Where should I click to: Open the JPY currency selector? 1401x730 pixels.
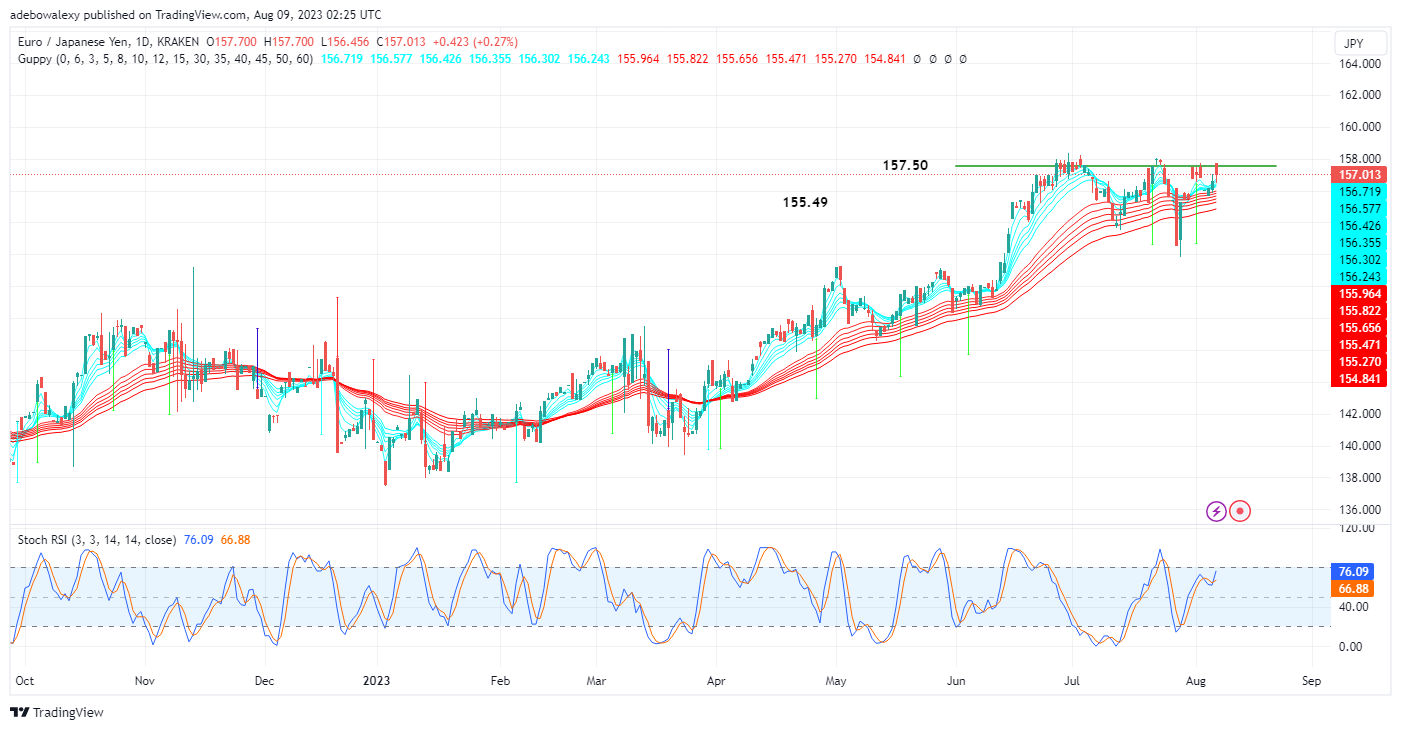click(x=1360, y=43)
